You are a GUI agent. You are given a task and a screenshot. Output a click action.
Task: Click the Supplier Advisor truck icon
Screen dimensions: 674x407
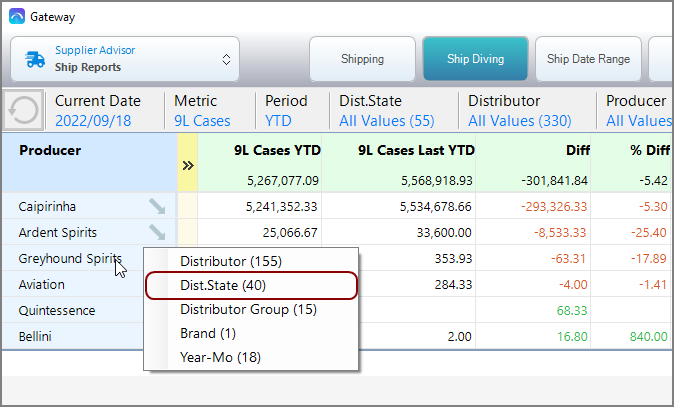coord(33,59)
